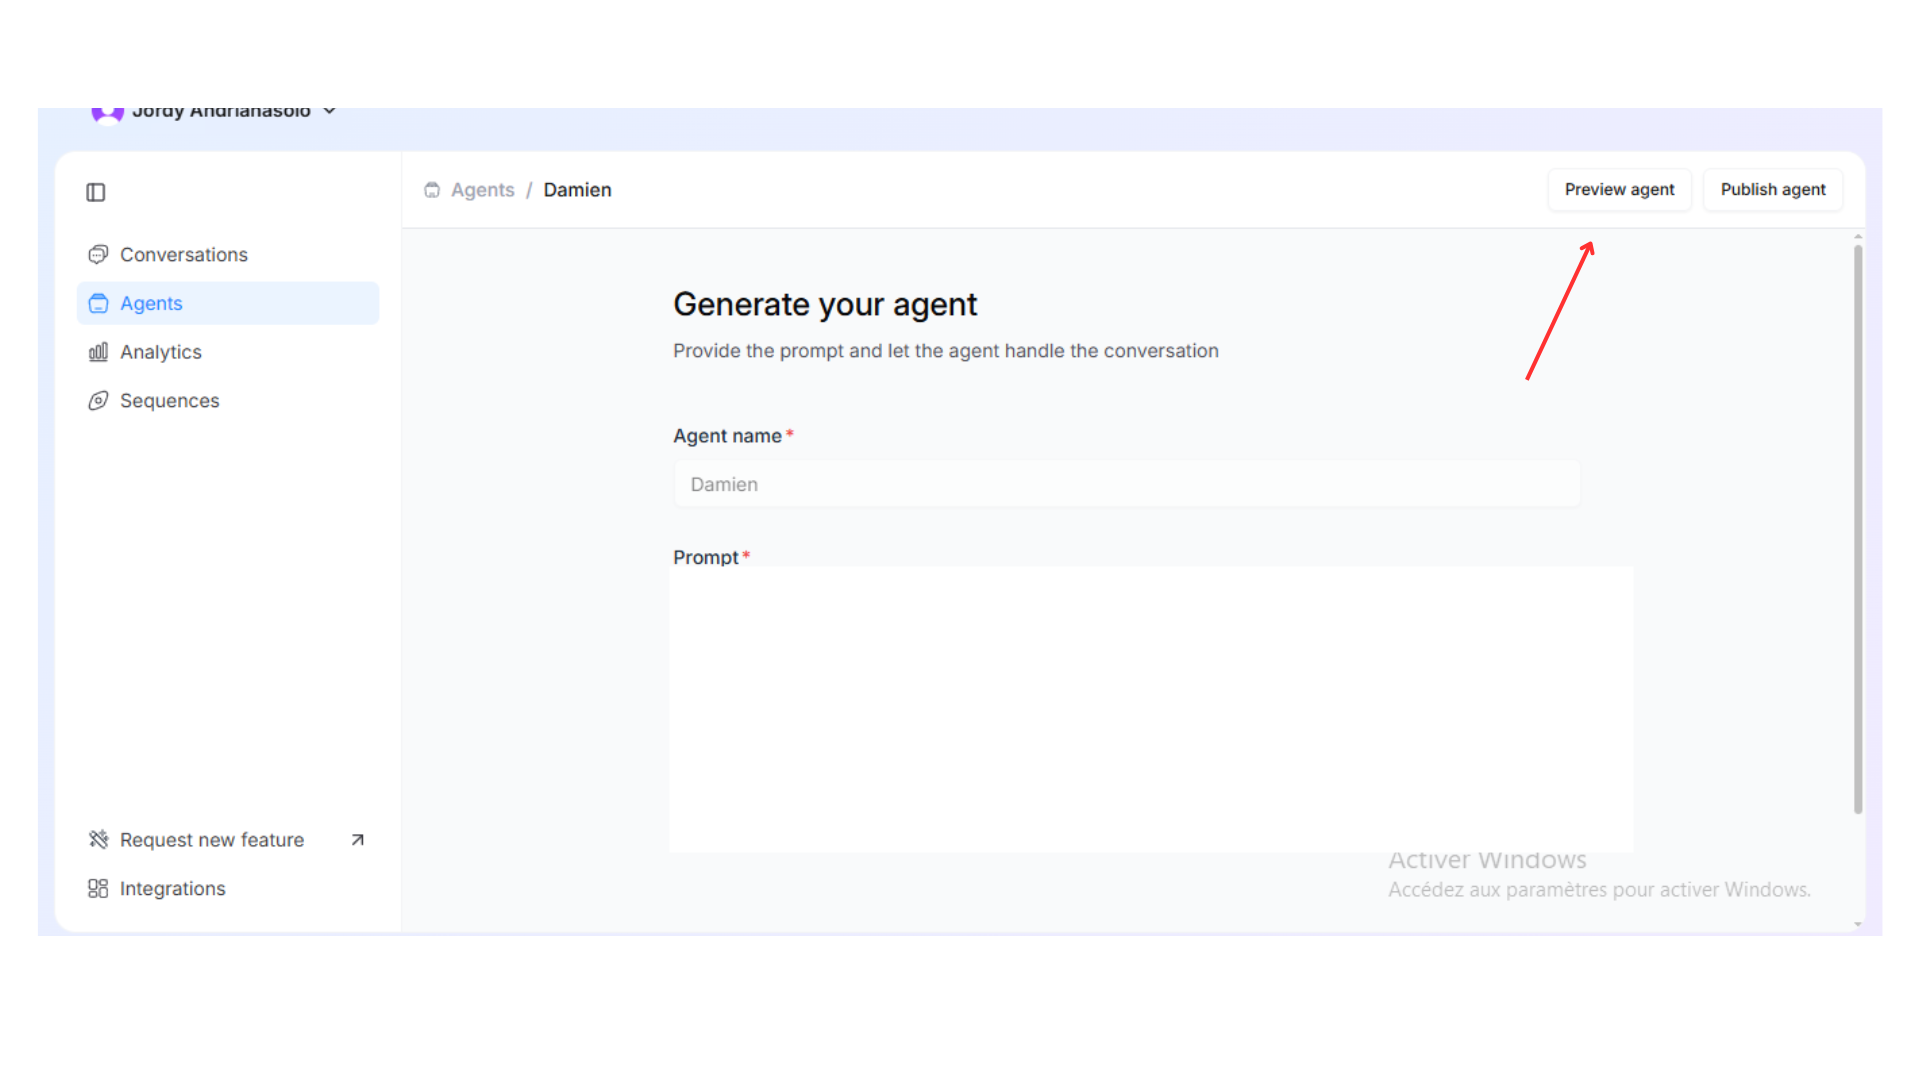This screenshot has width=1920, height=1080.
Task: Go to Sequences section
Action: click(x=170, y=401)
